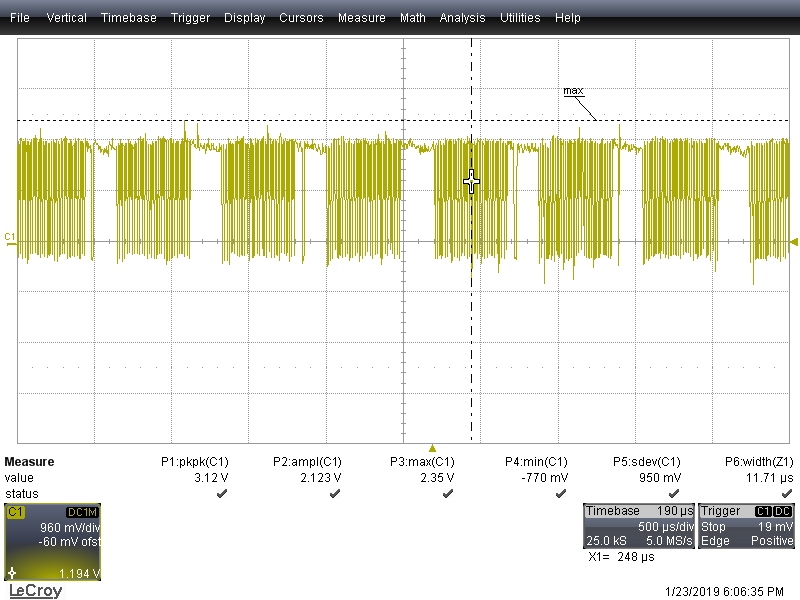
Task: Click the C1 ground level indicator
Action: pos(10,239)
